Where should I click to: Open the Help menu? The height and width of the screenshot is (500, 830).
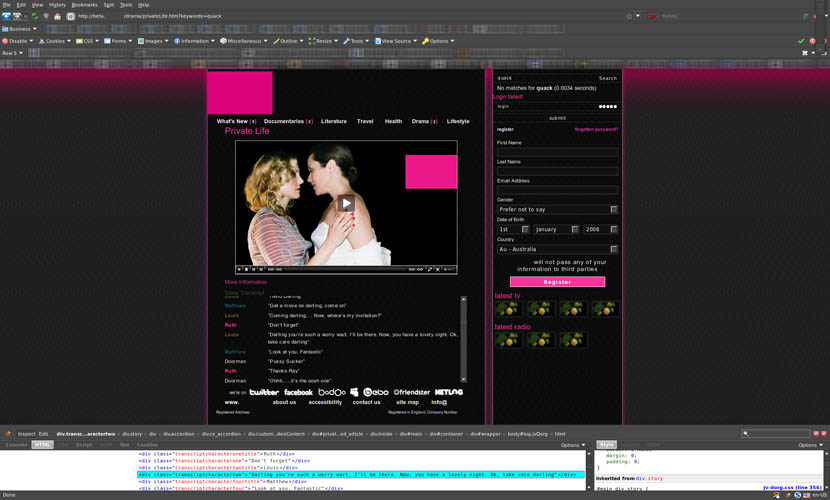(143, 5)
